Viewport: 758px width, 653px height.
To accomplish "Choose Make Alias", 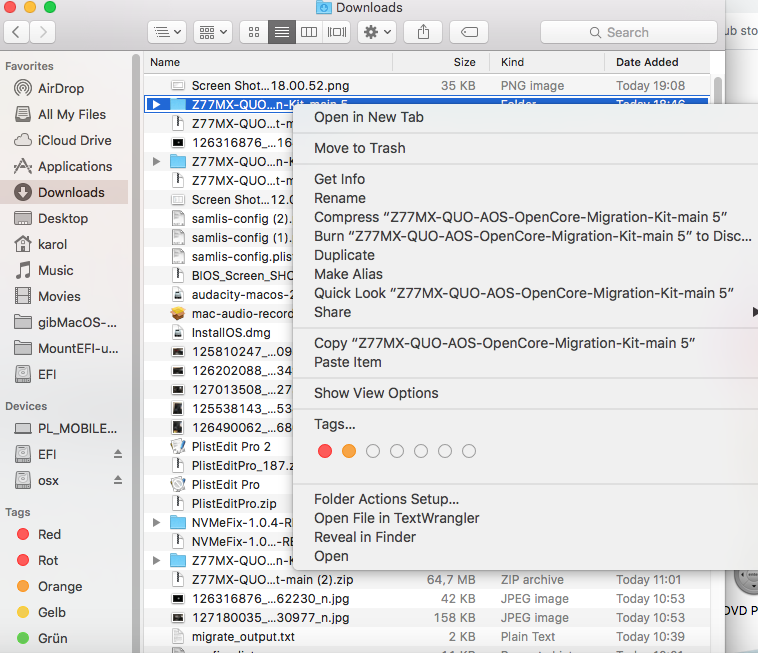I will click(348, 274).
